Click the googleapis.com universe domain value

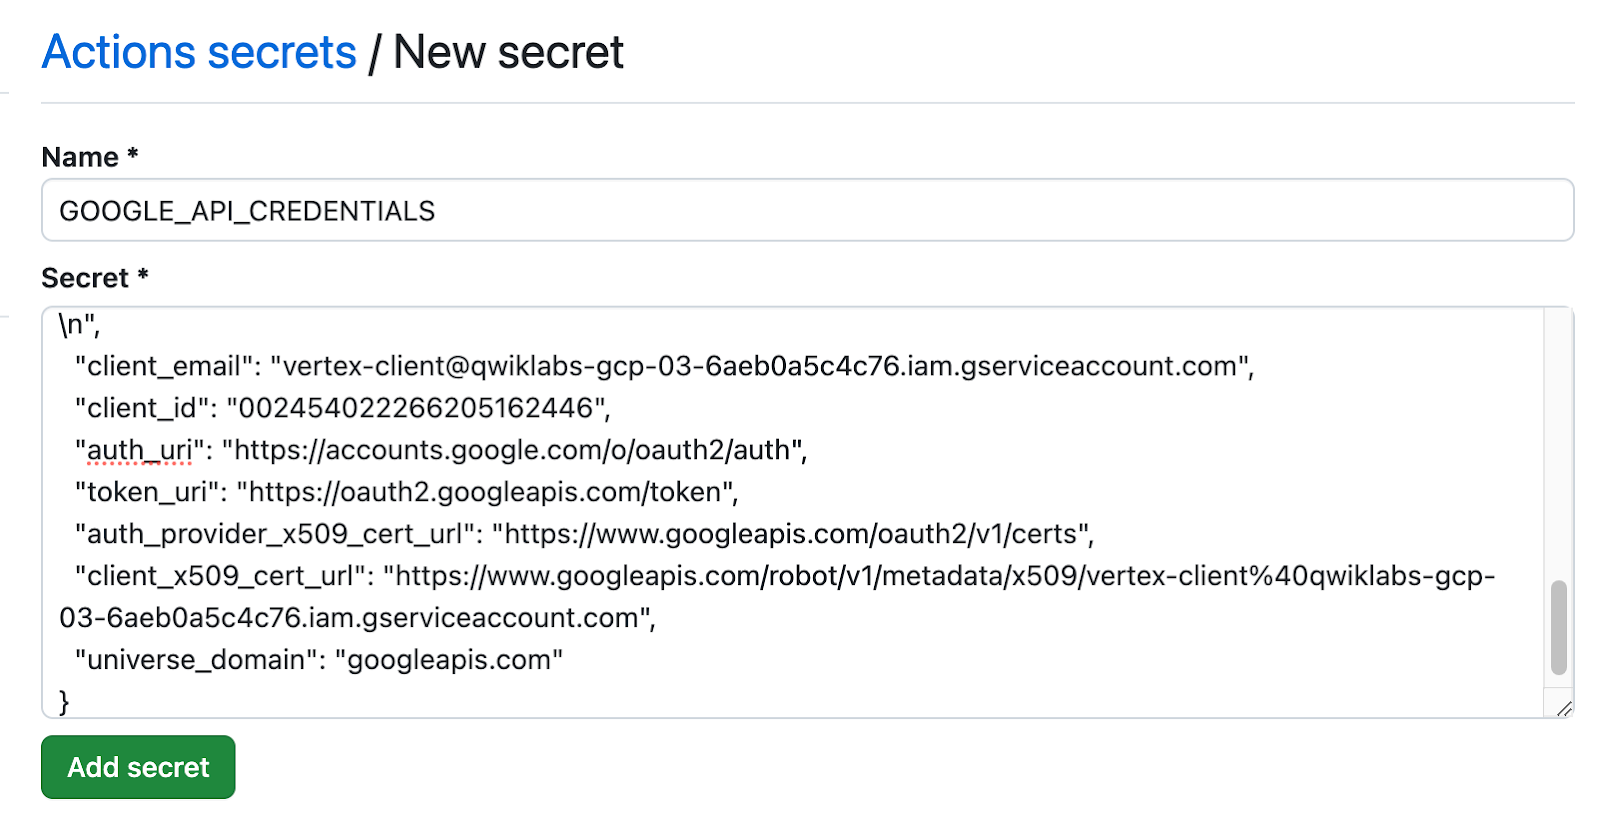449,660
